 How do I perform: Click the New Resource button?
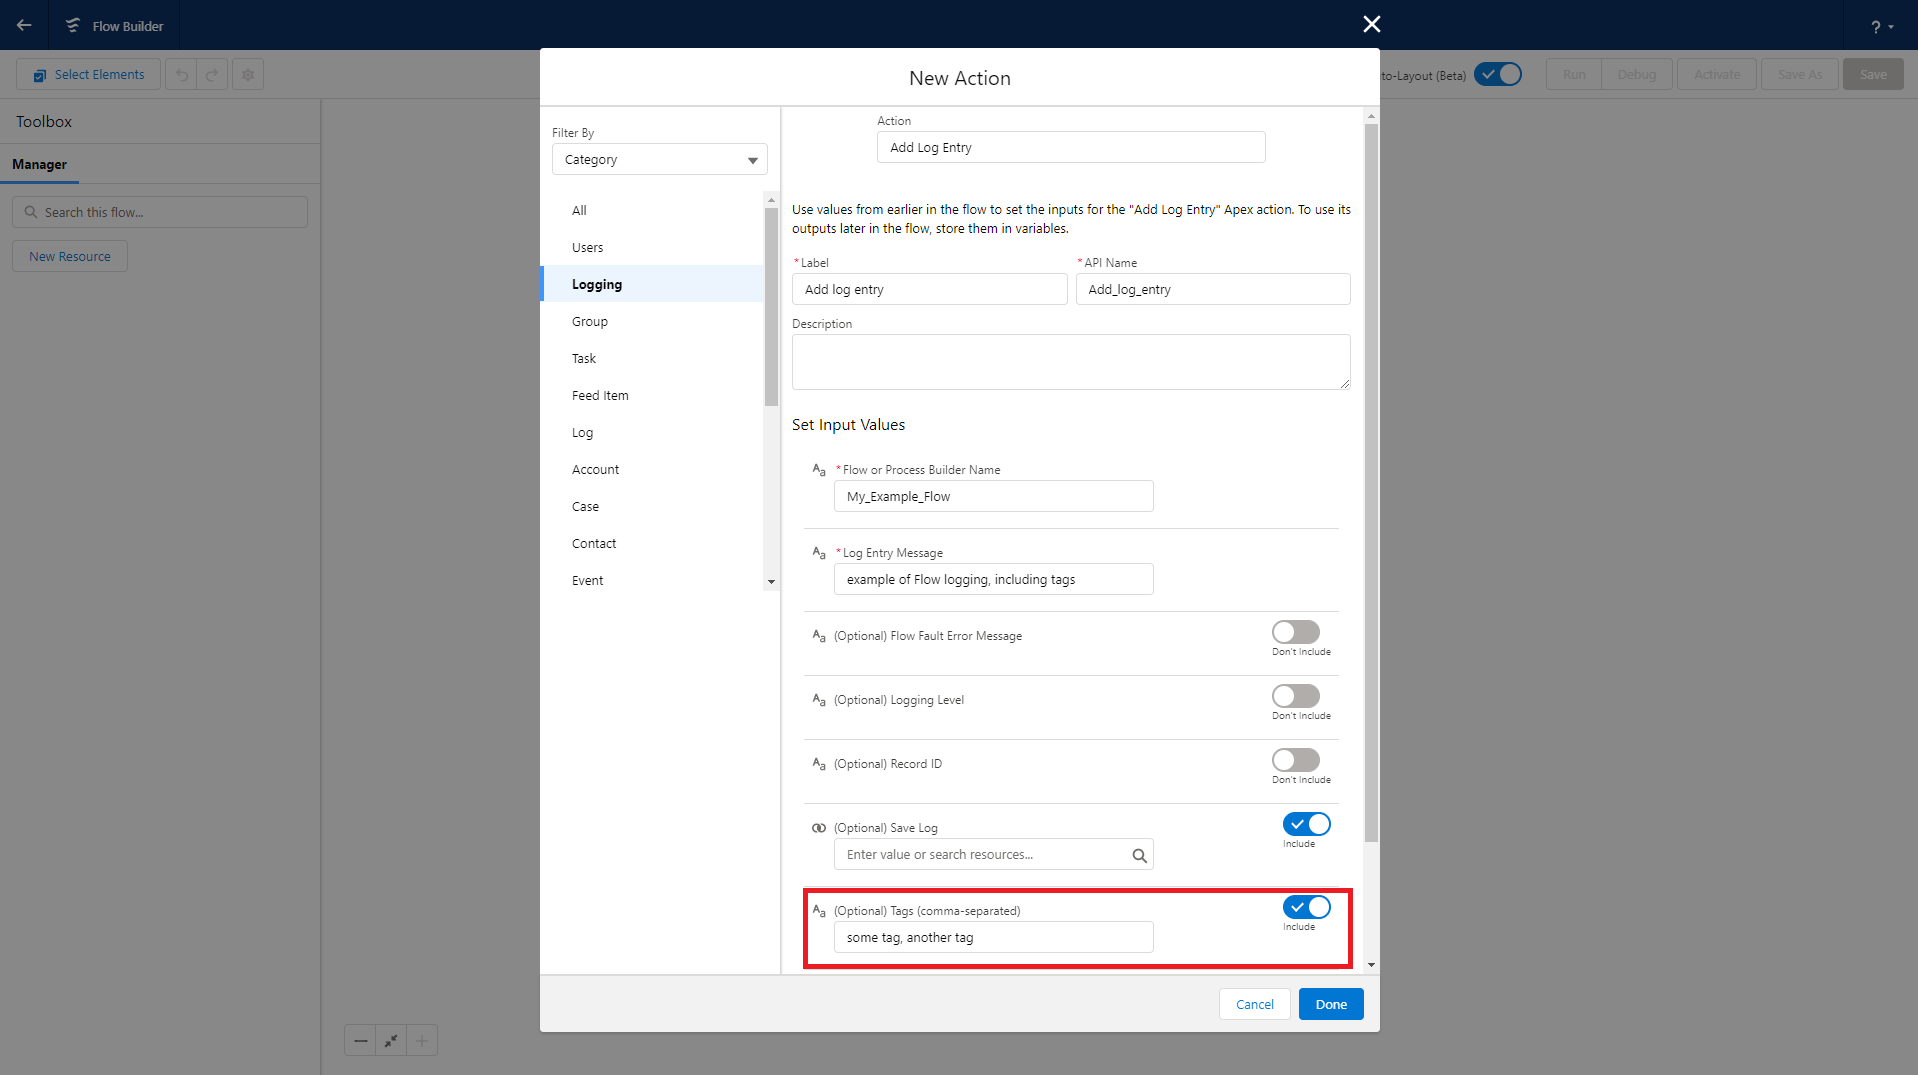point(70,256)
